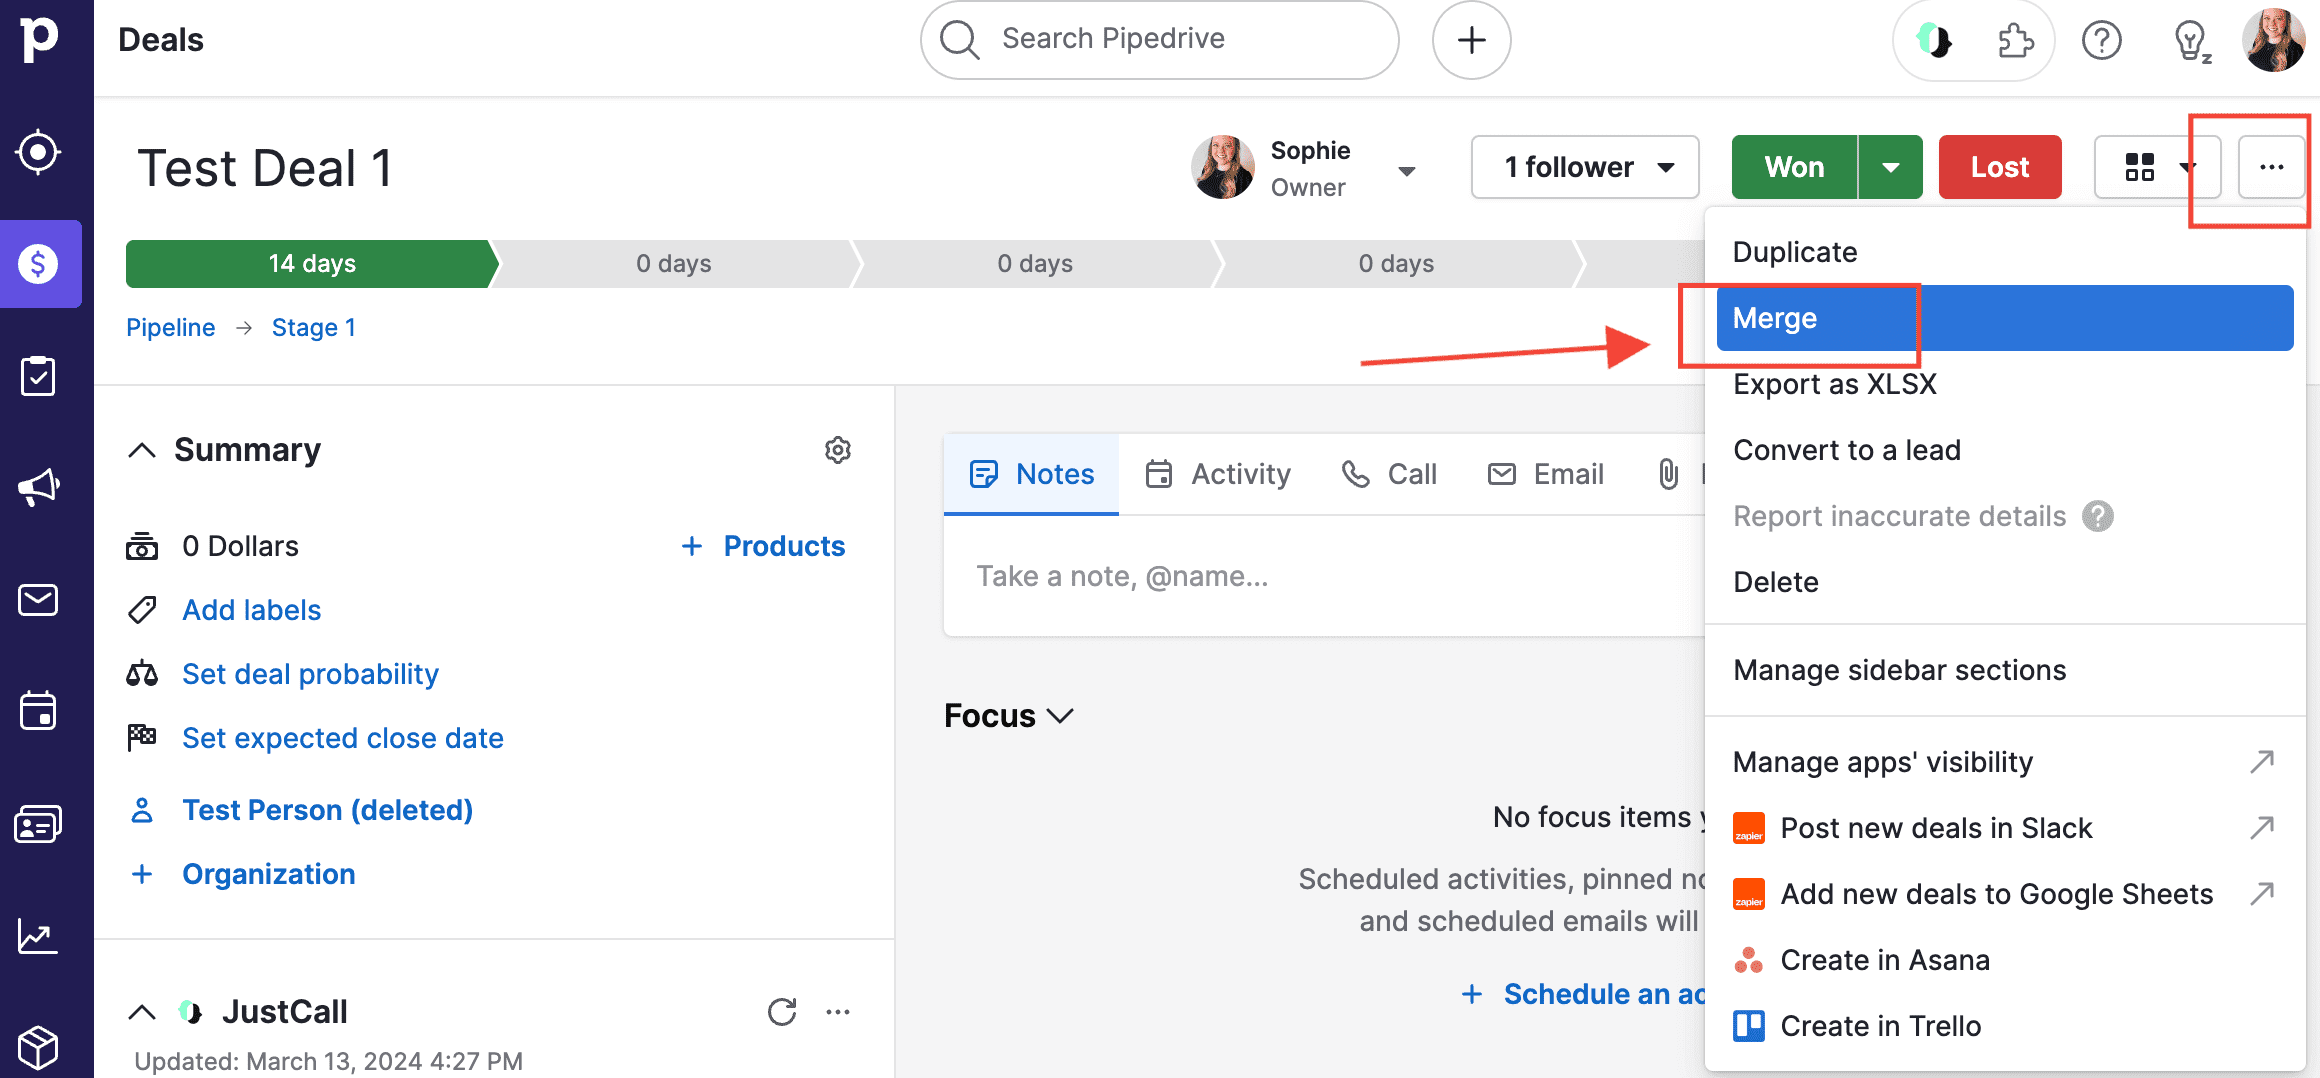Open Insights chart icon in sidebar
The image size is (2320, 1078).
pyautogui.click(x=38, y=937)
